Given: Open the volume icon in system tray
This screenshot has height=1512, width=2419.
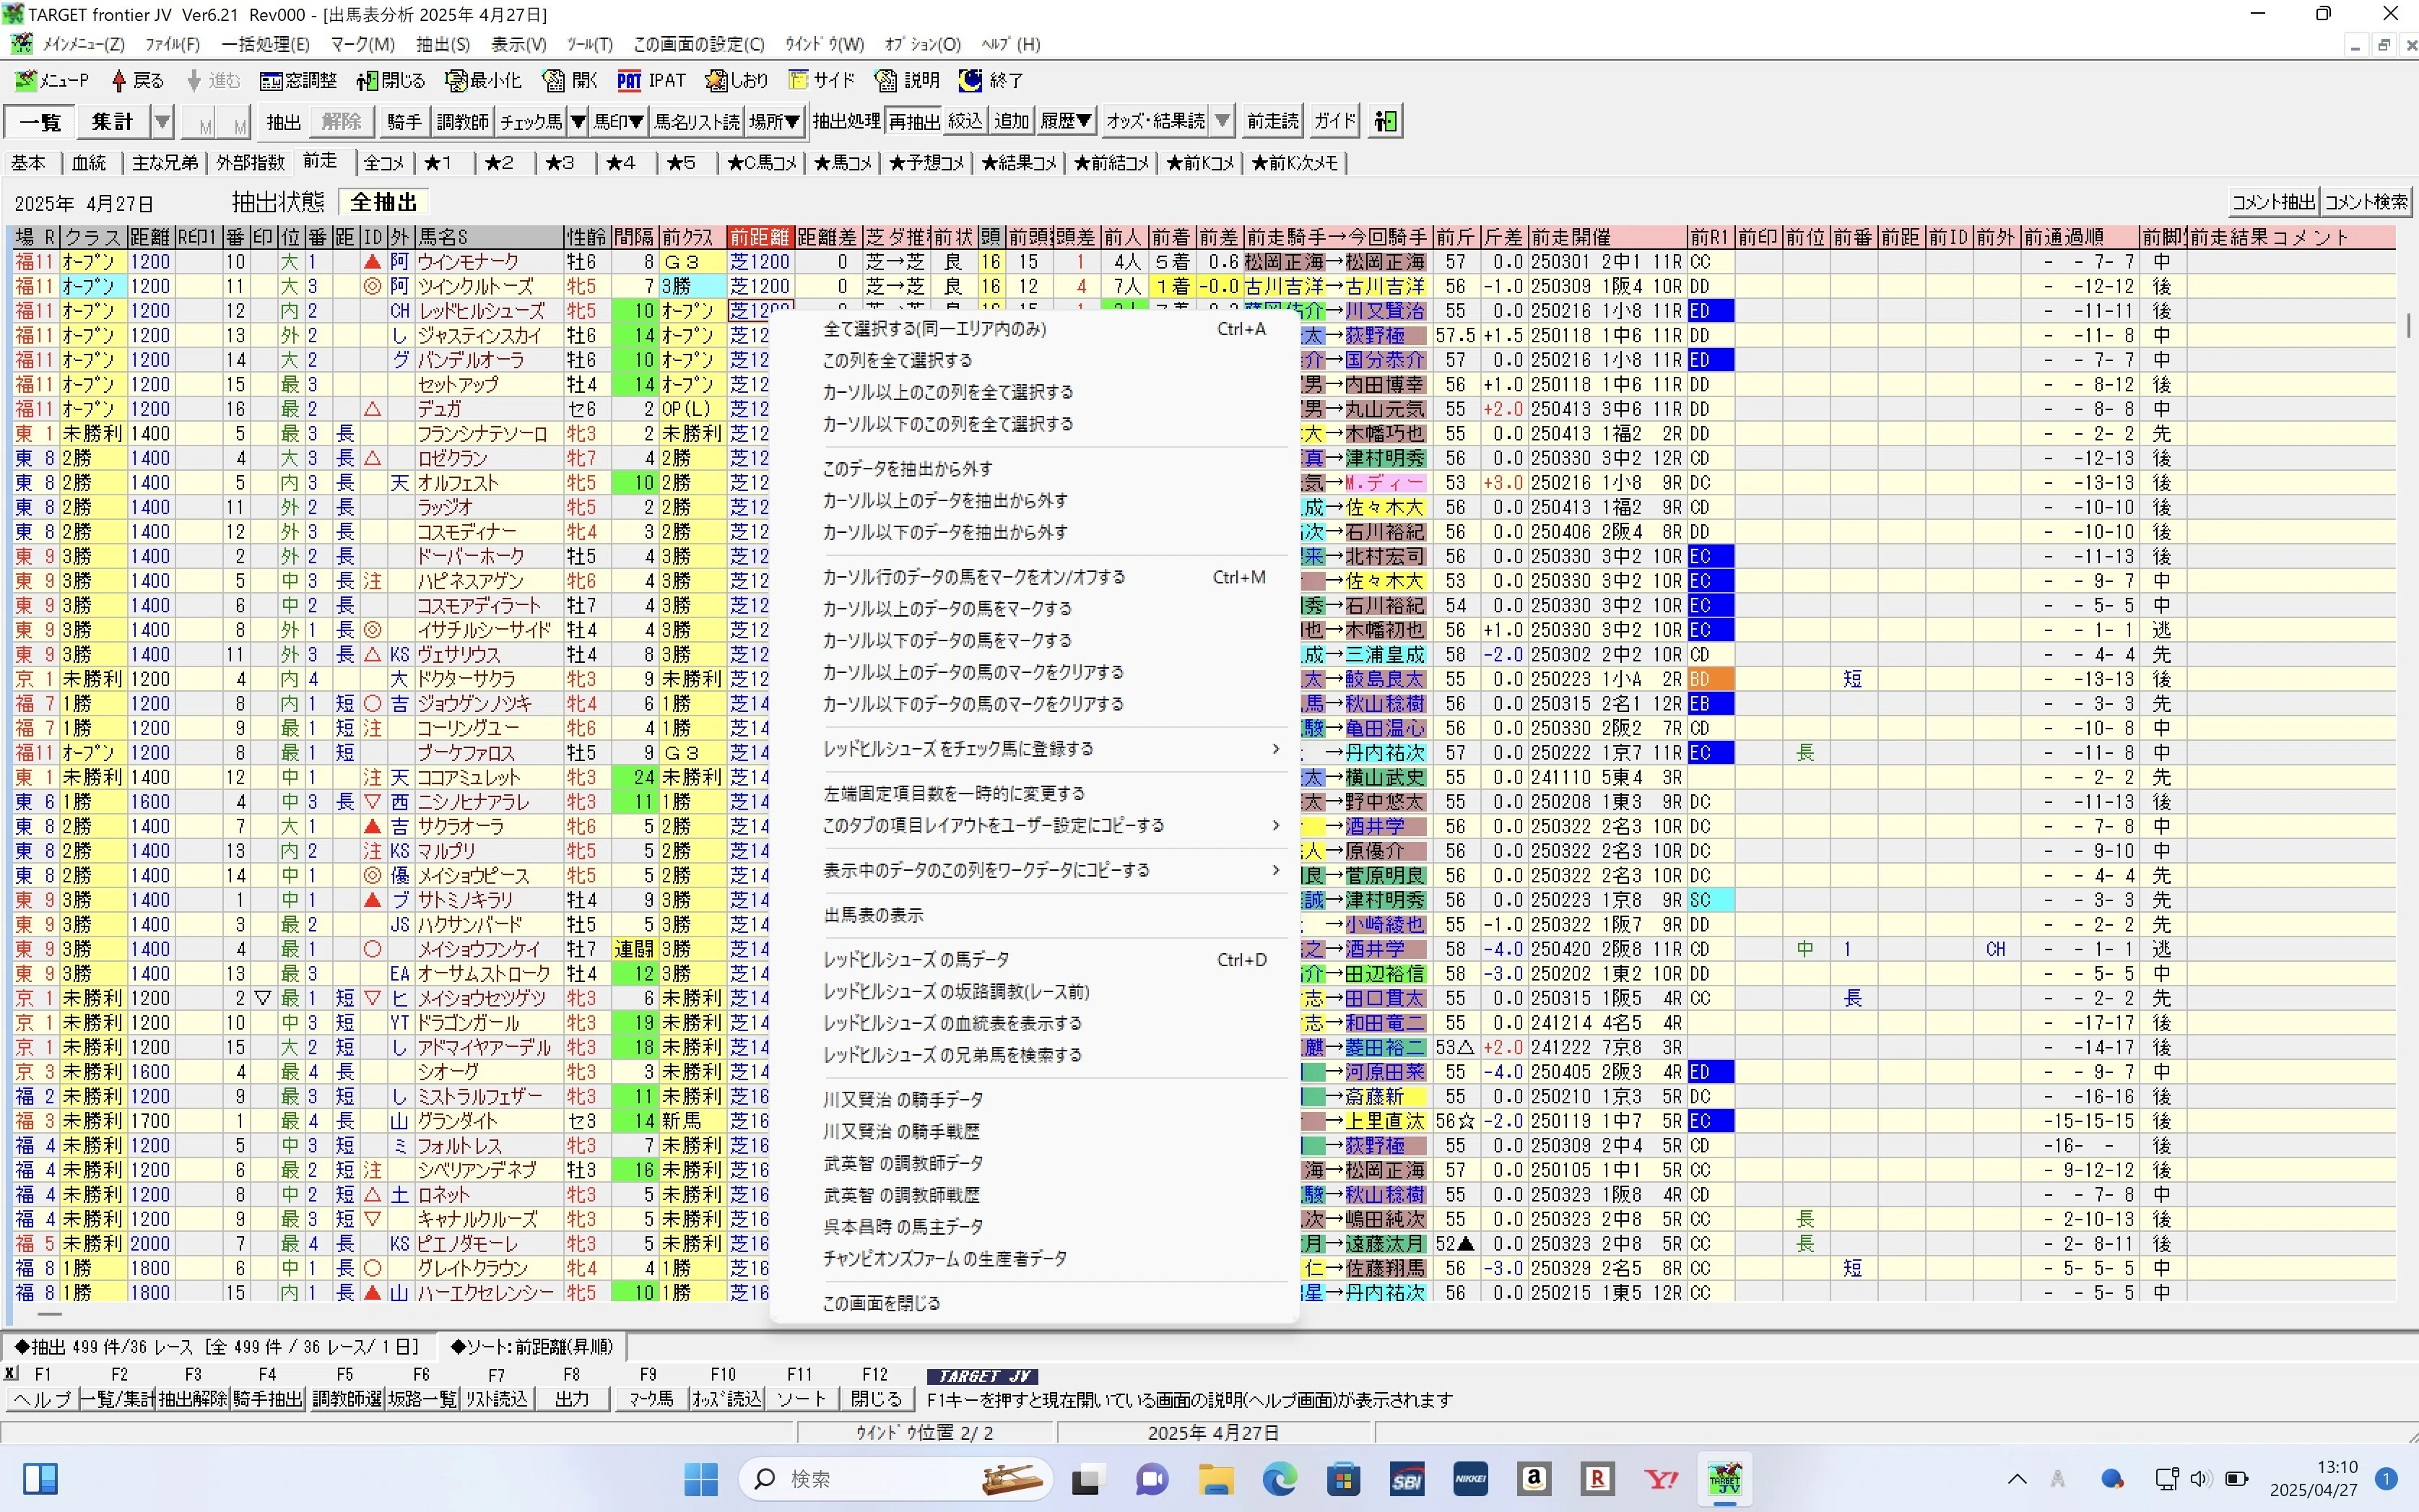Looking at the screenshot, I should pos(2199,1478).
